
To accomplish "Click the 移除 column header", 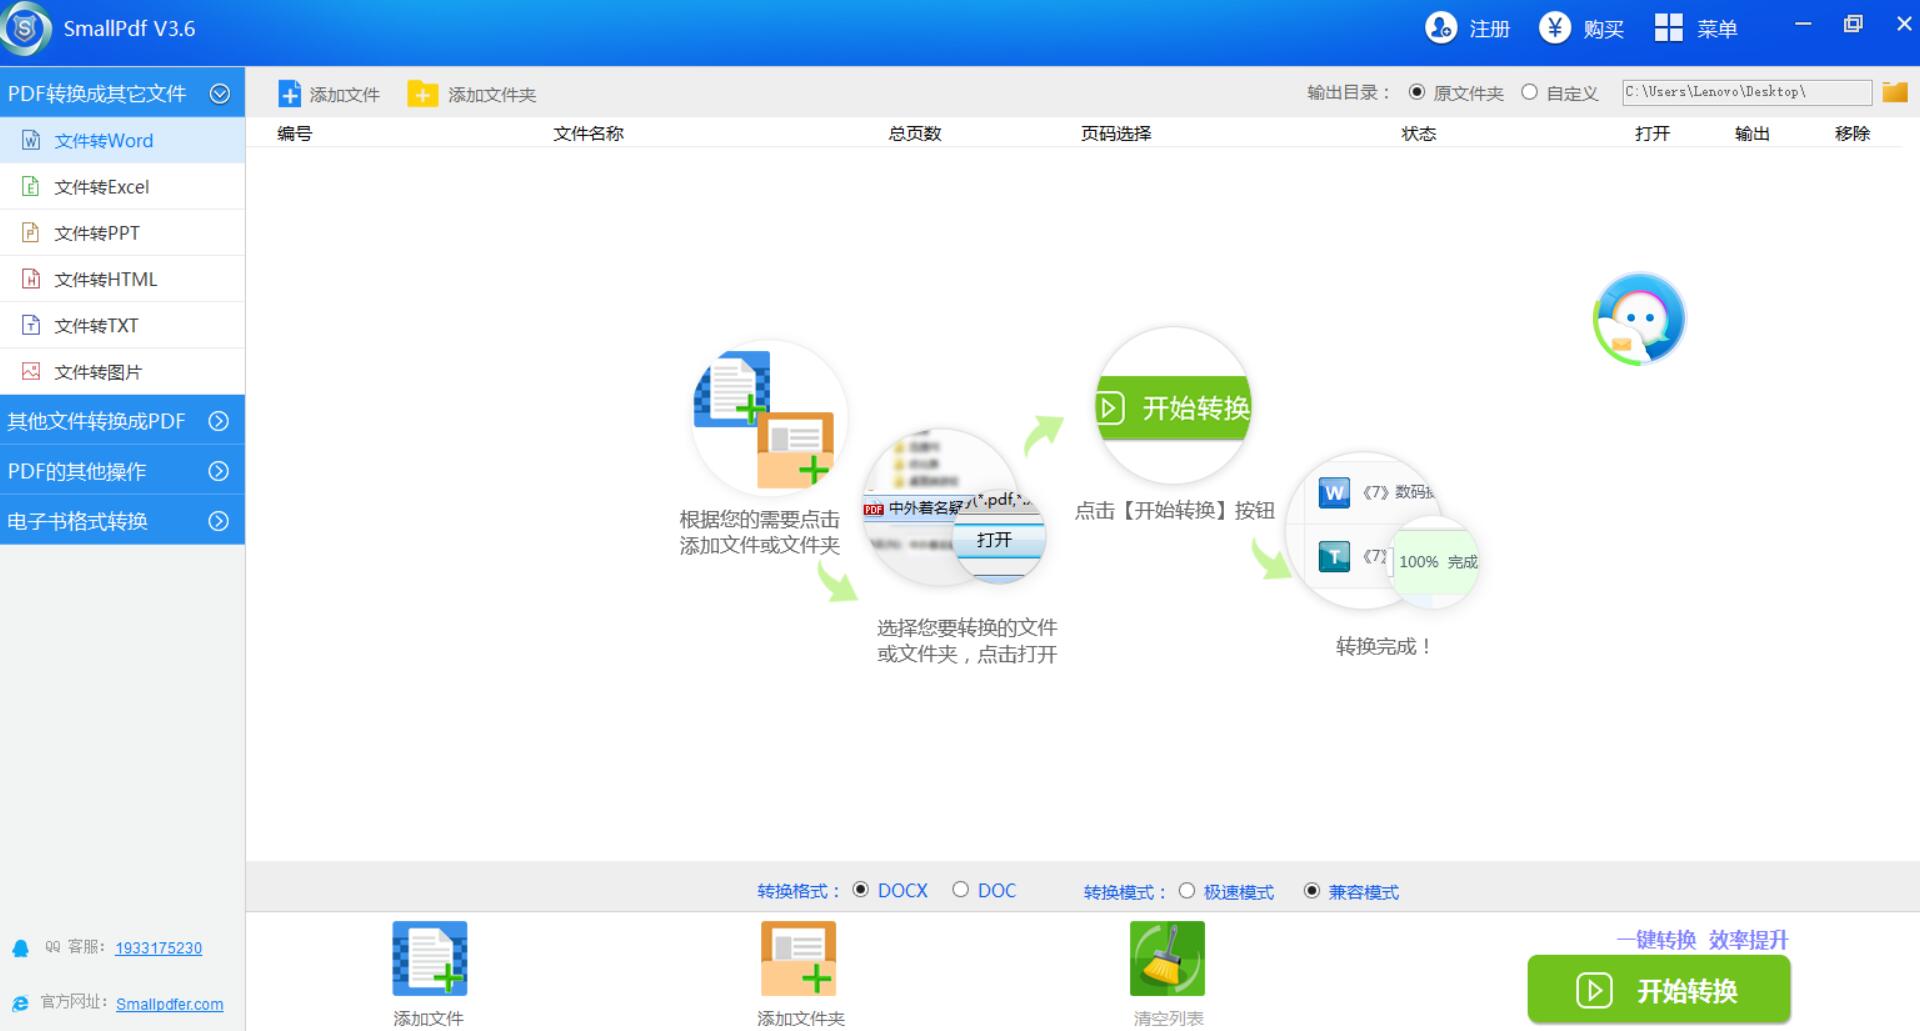I will click(1852, 133).
